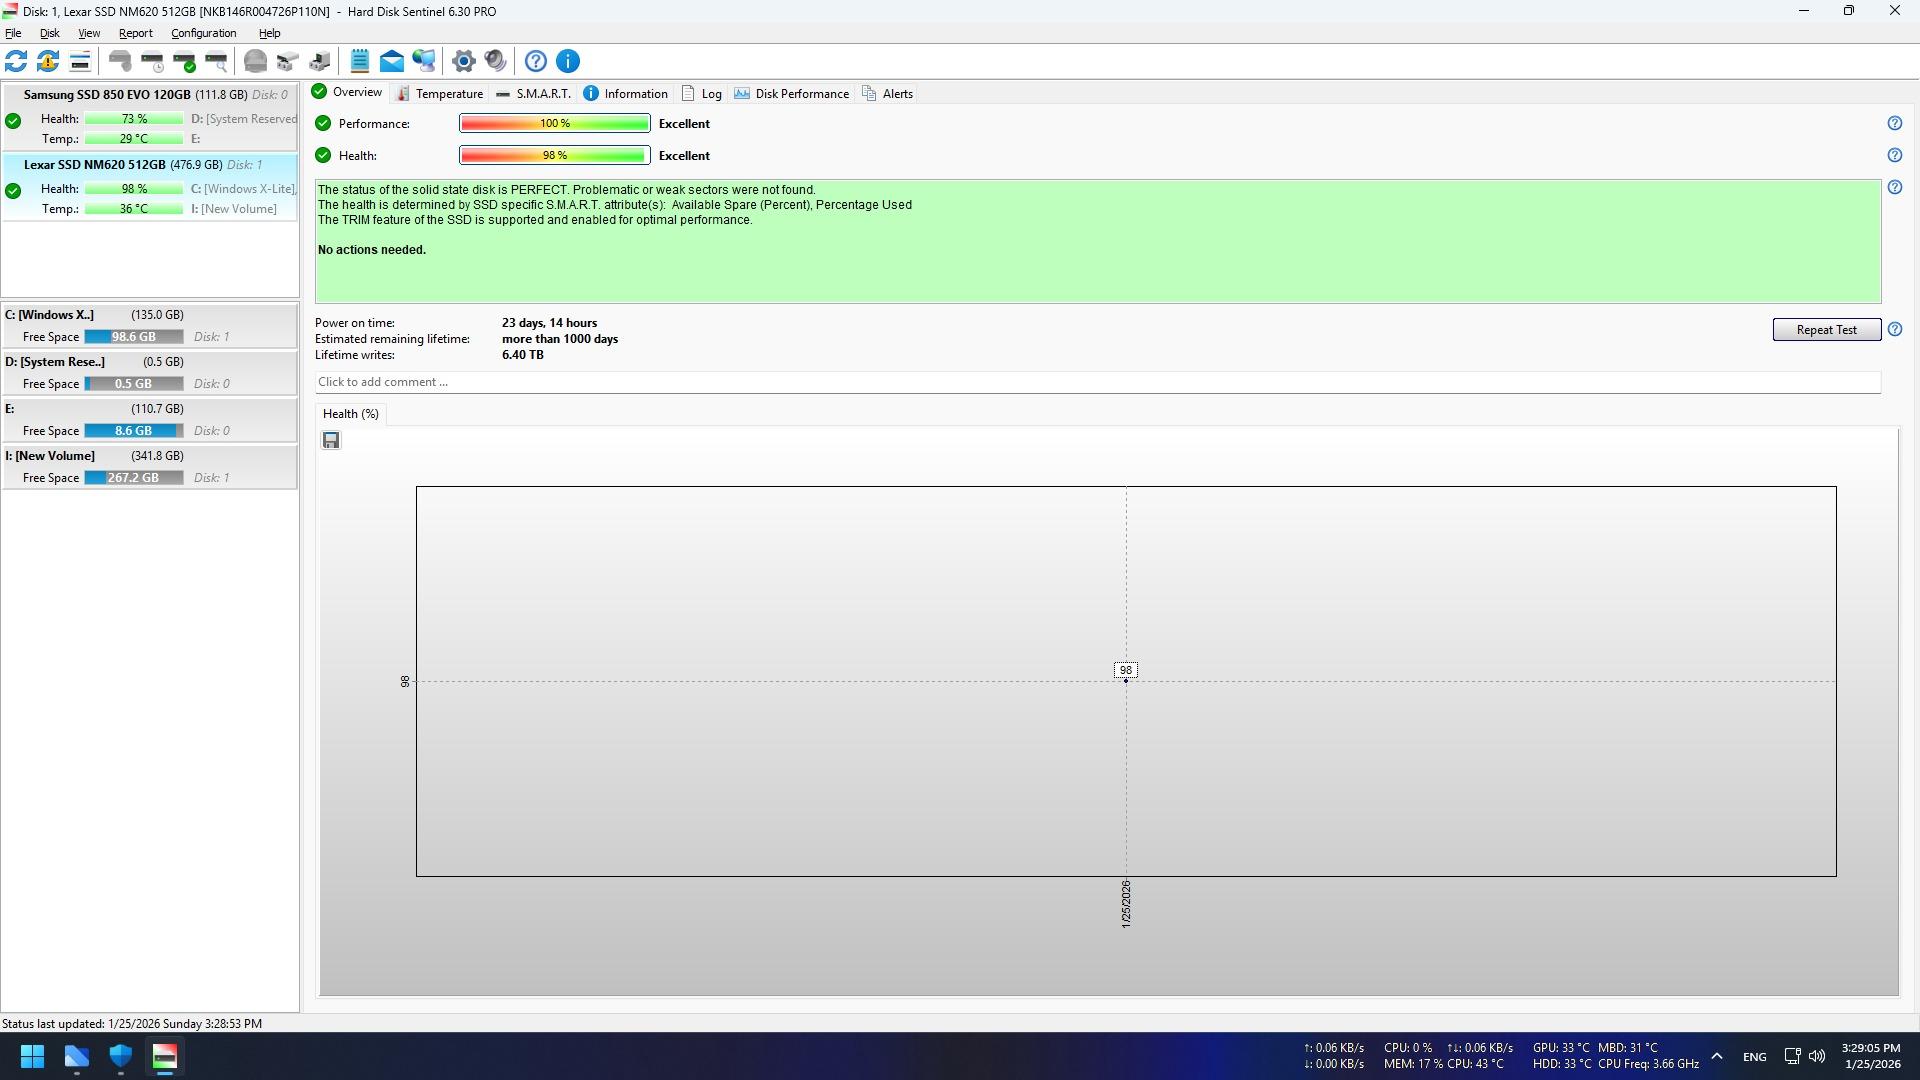Show hidden icons in system tray

1717,1056
